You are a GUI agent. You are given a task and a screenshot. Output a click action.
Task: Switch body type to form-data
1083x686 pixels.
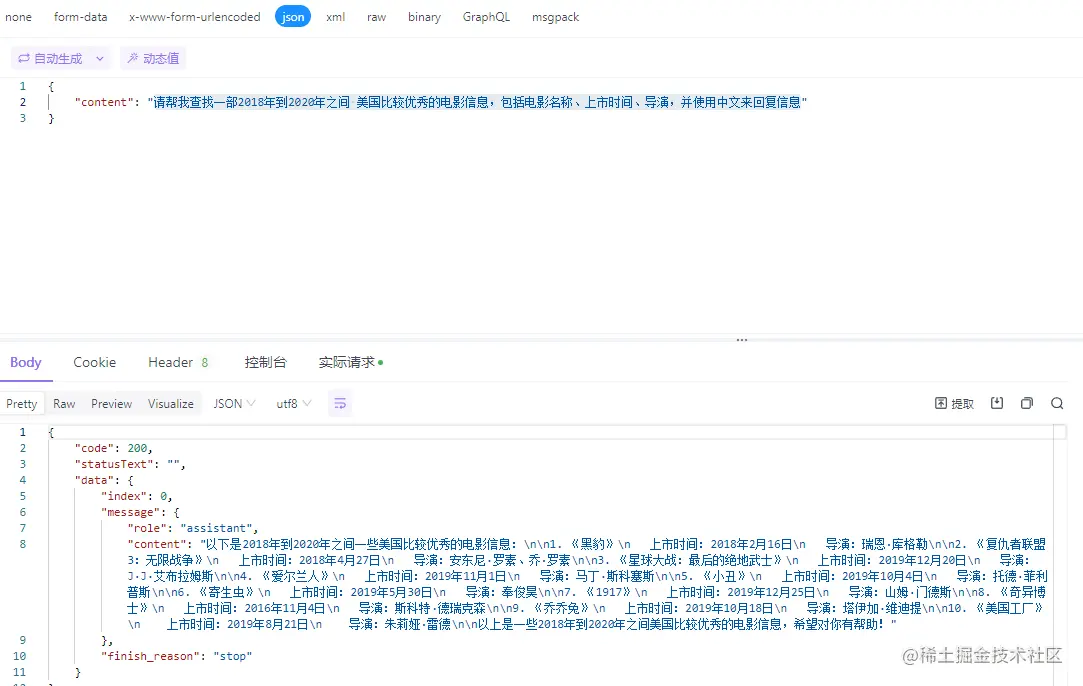pos(80,16)
